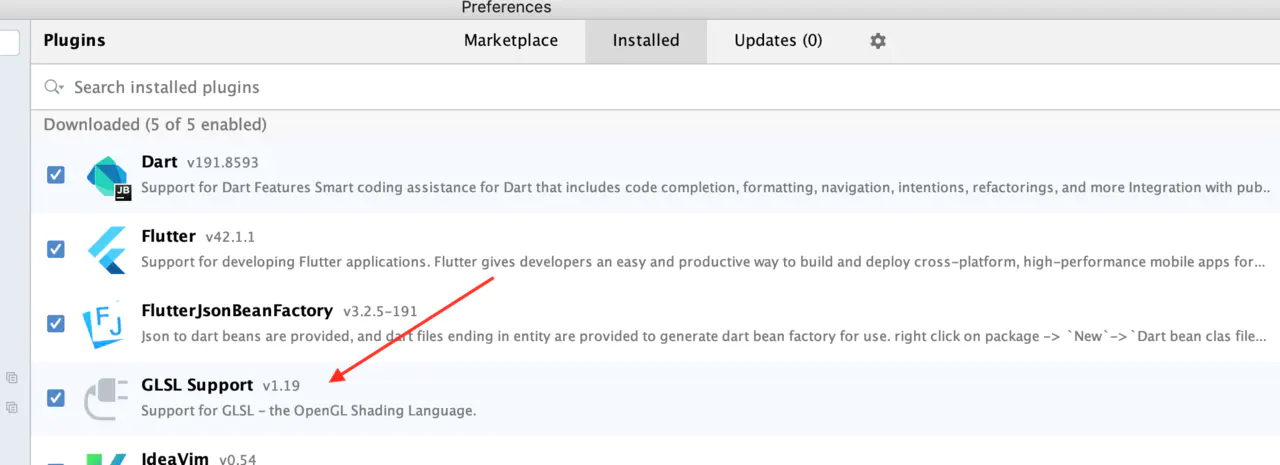Image resolution: width=1280 pixels, height=465 pixels.
Task: Click the FlutterJsonBeanFactory FJ icon
Action: [x=104, y=324]
